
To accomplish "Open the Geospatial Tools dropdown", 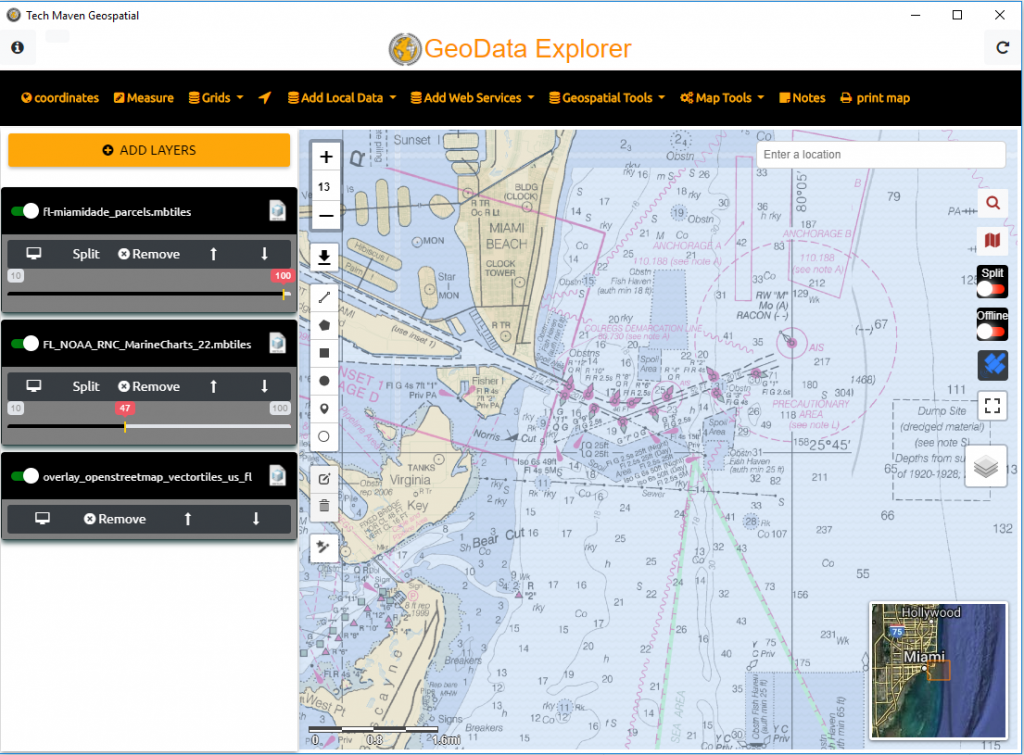I will (607, 98).
